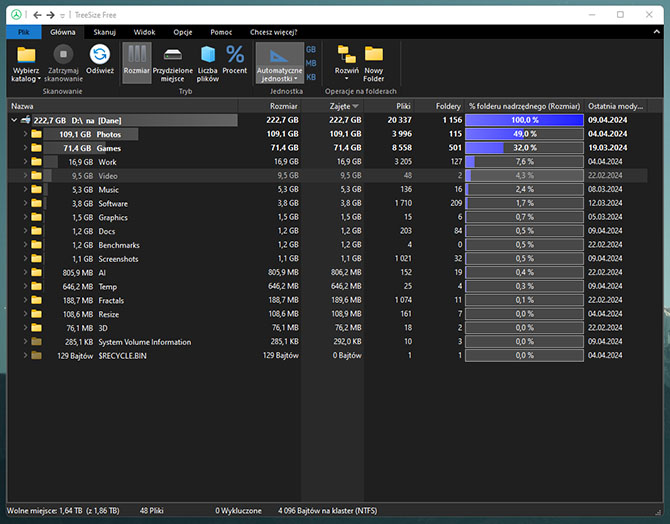
Task: Switch to the Skanuj ribbon tab
Action: (105, 32)
